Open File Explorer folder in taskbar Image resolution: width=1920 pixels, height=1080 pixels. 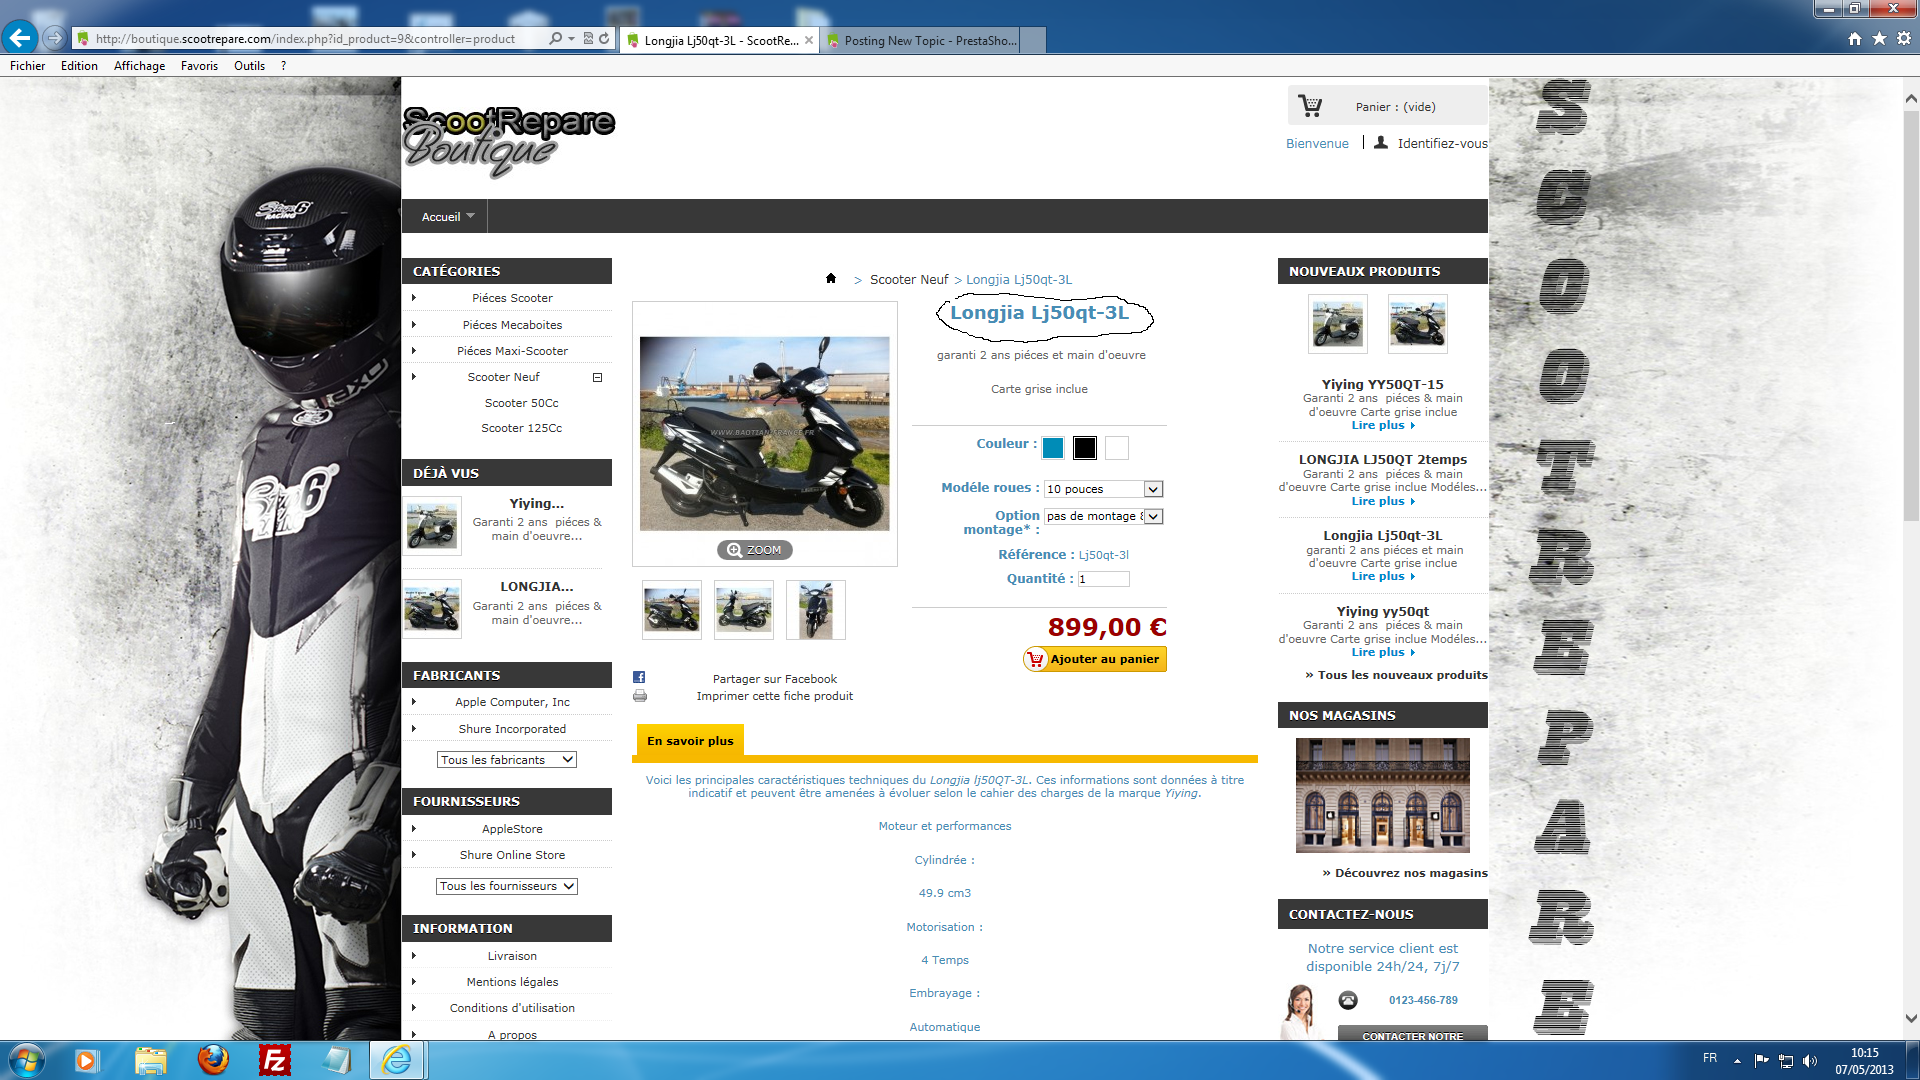coord(150,1060)
